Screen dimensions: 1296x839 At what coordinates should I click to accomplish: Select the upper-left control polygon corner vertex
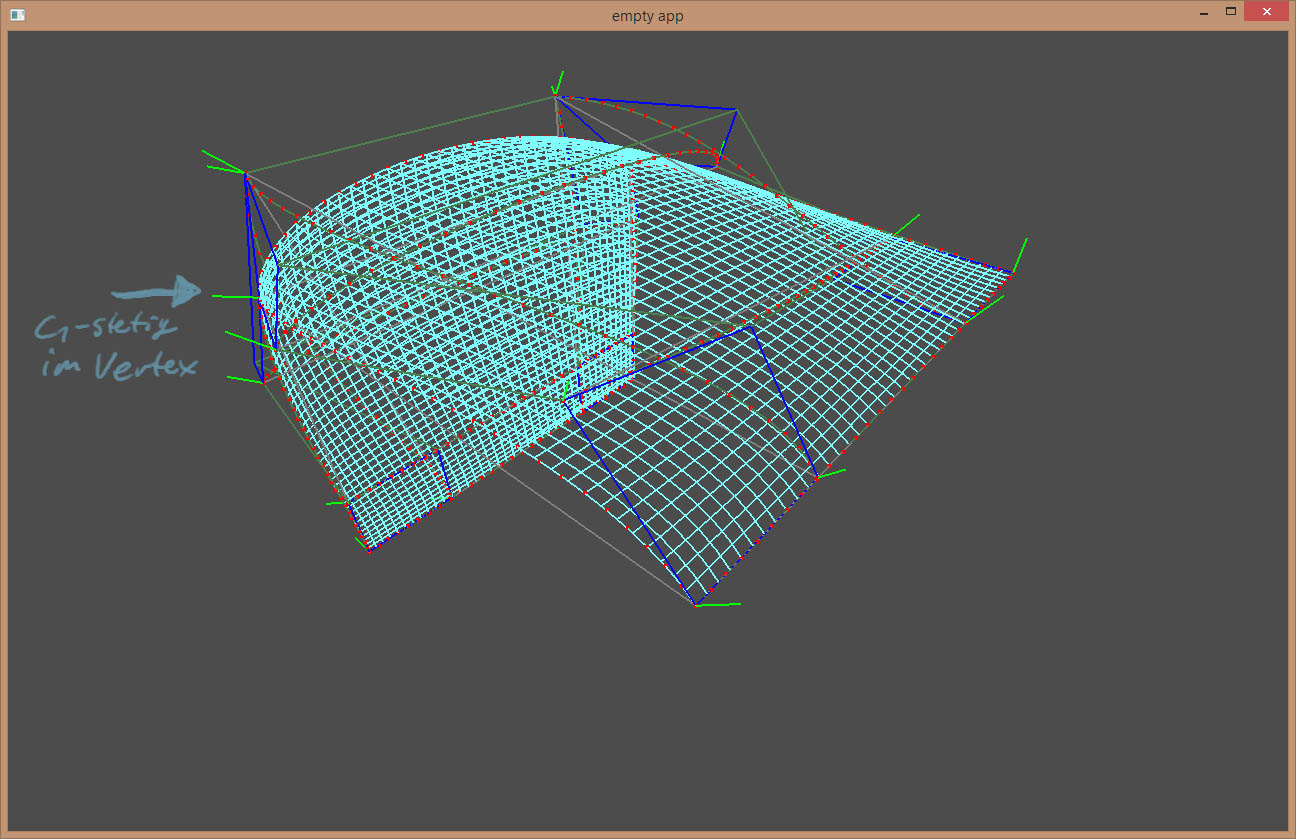(244, 174)
